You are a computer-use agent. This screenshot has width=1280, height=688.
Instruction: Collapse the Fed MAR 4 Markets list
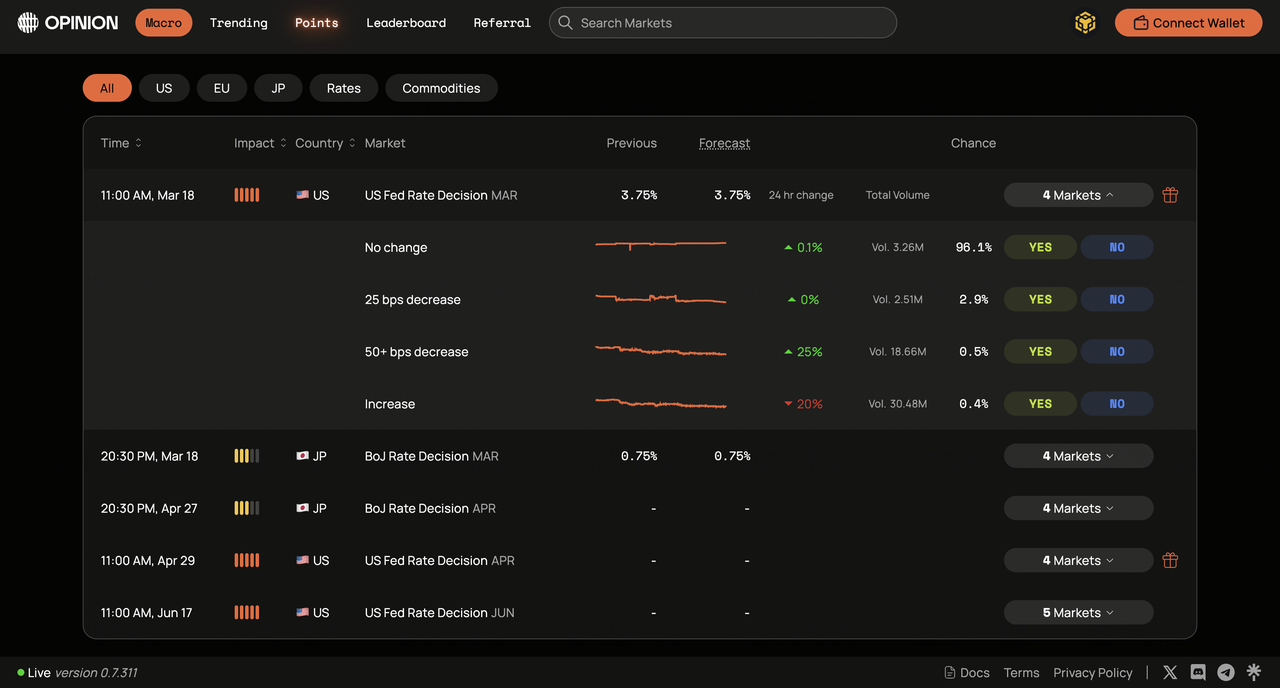(x=1078, y=195)
